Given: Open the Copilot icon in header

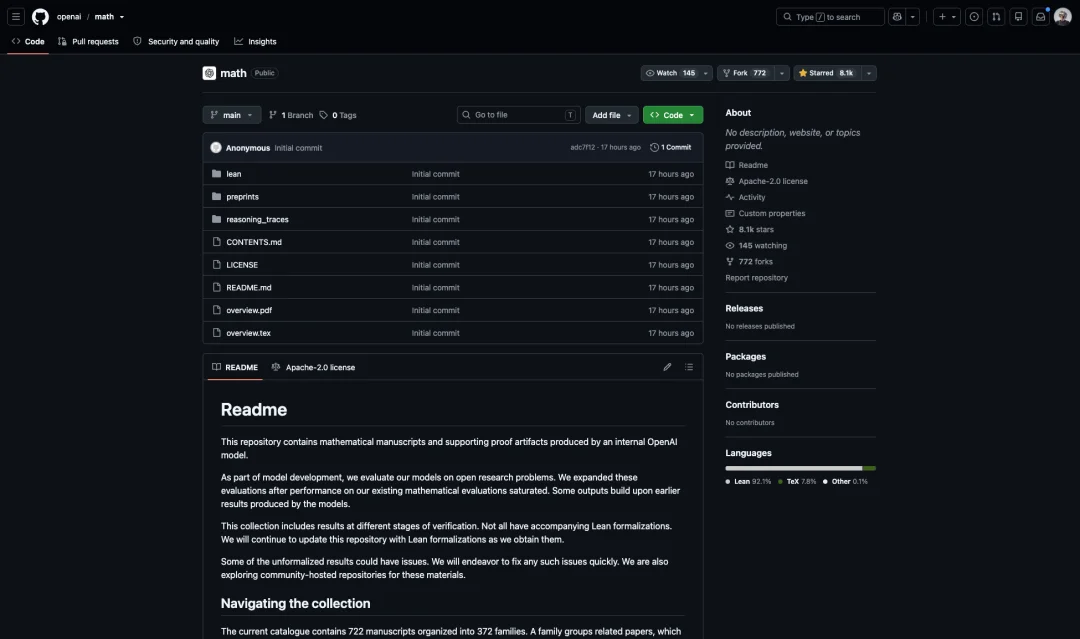Looking at the screenshot, I should tap(897, 17).
